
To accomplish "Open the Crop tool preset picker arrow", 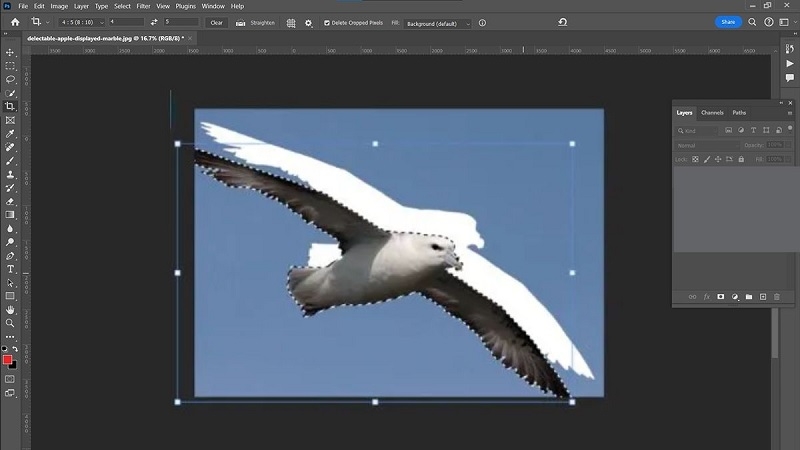I will point(47,22).
